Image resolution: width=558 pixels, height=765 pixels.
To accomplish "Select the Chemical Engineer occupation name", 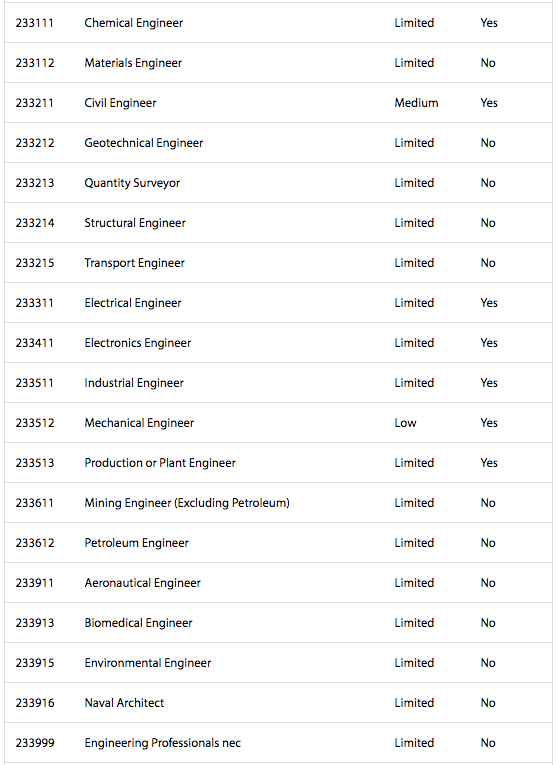I will click(x=134, y=23).
